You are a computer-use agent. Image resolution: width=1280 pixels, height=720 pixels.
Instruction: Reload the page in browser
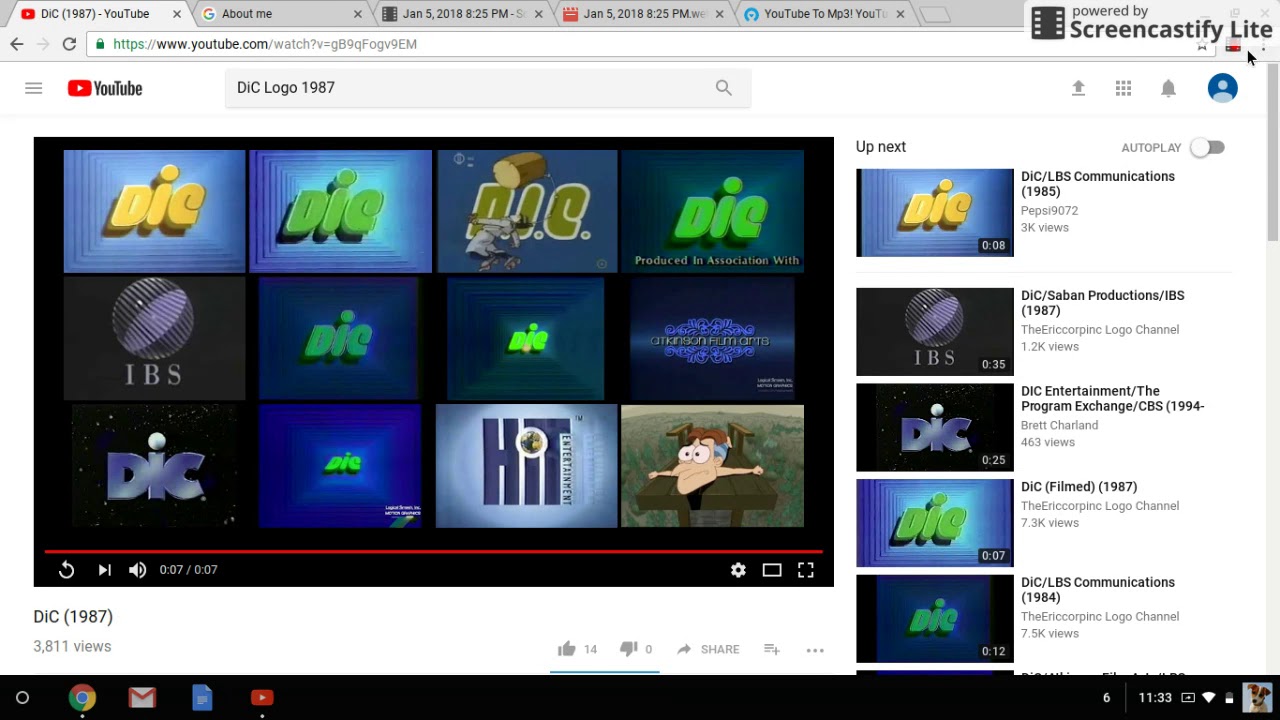(69, 44)
